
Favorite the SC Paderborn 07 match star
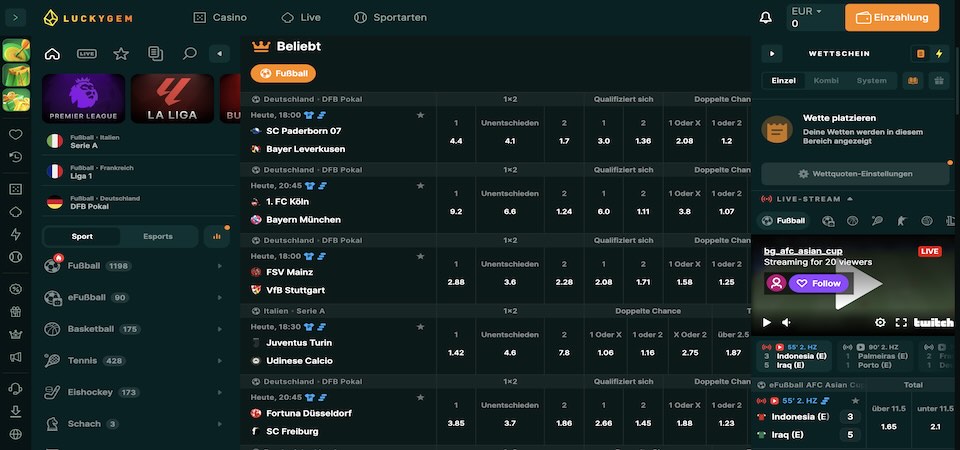(421, 115)
